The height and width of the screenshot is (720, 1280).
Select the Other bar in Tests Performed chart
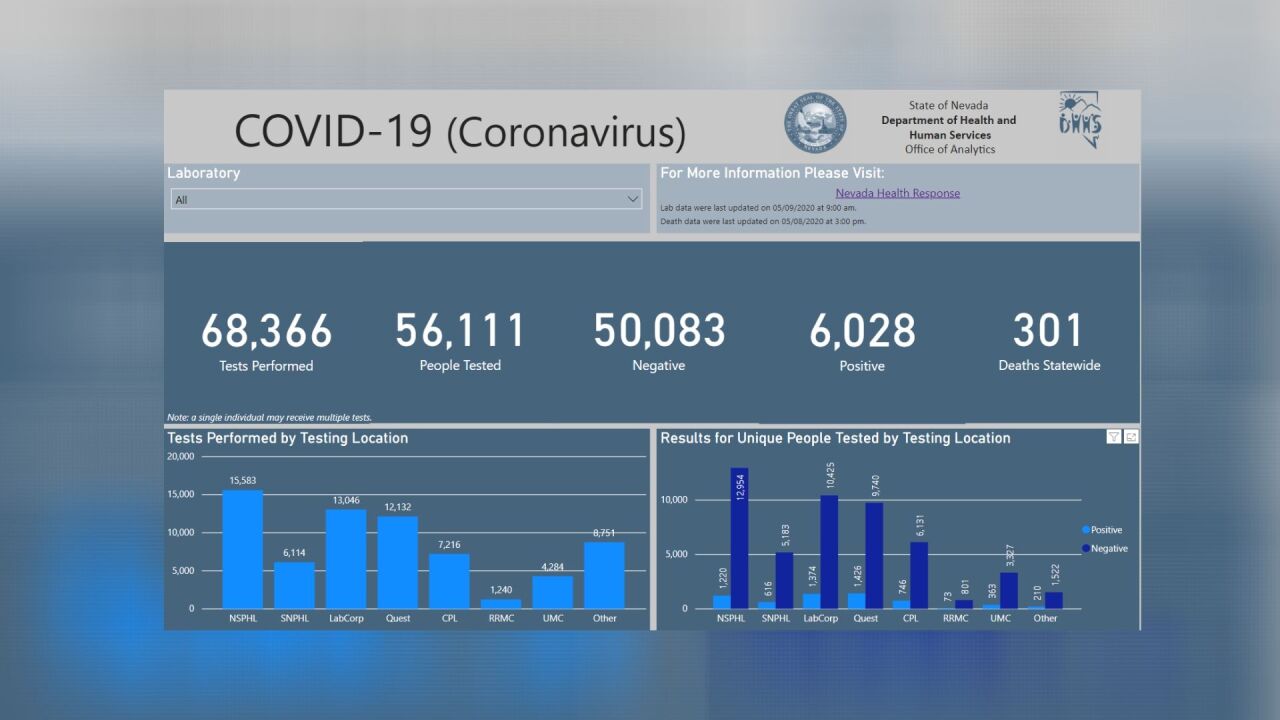tap(604, 575)
